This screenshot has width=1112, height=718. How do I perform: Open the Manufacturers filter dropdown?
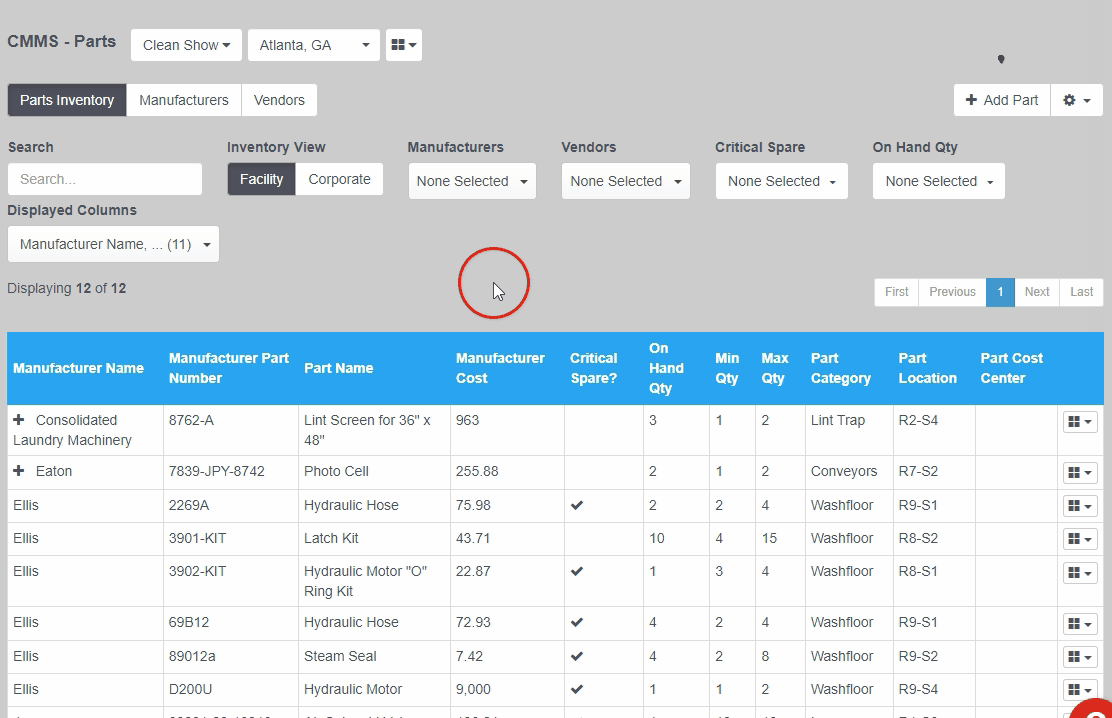click(x=472, y=181)
